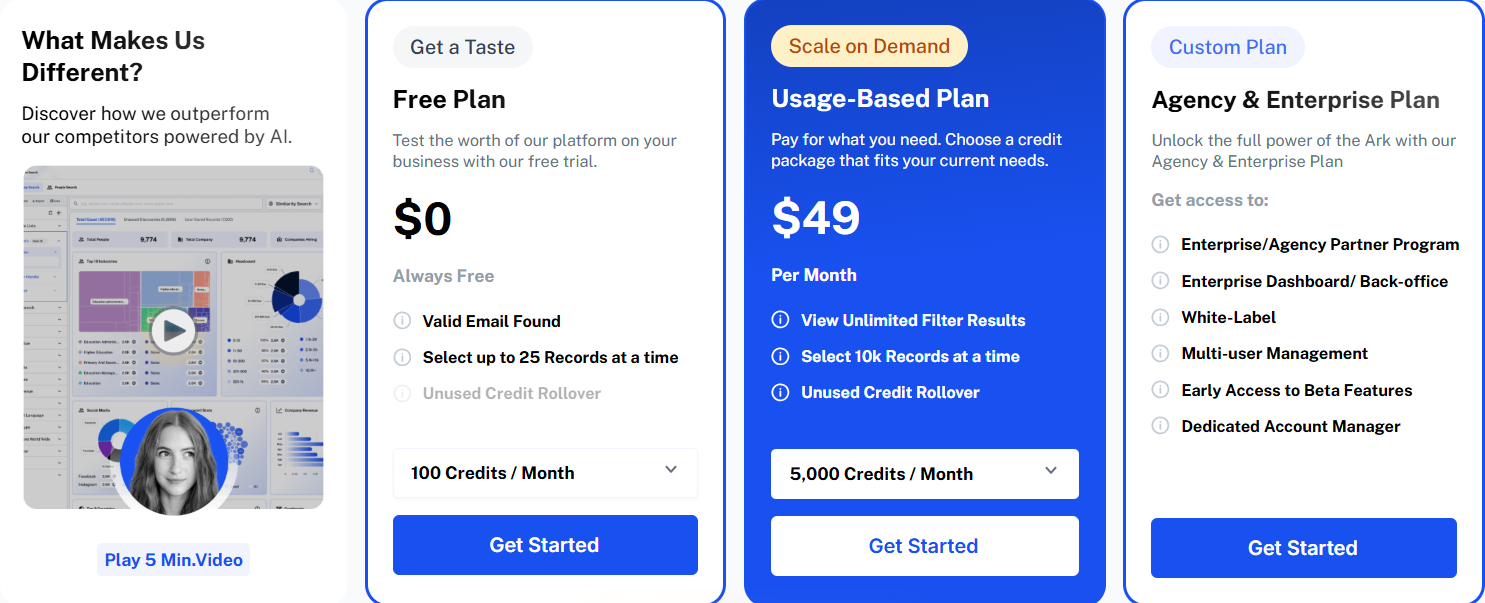The height and width of the screenshot is (603, 1485).
Task: Click the info icon beside Dedicated Account Manager
Action: point(1161,426)
